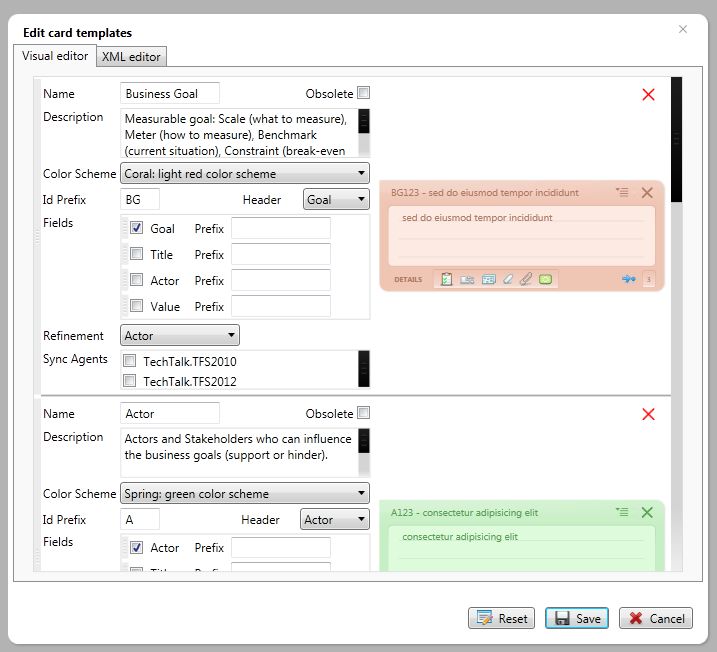The width and height of the screenshot is (717, 652).
Task: Click the Measurable goal description text box
Action: click(x=239, y=133)
